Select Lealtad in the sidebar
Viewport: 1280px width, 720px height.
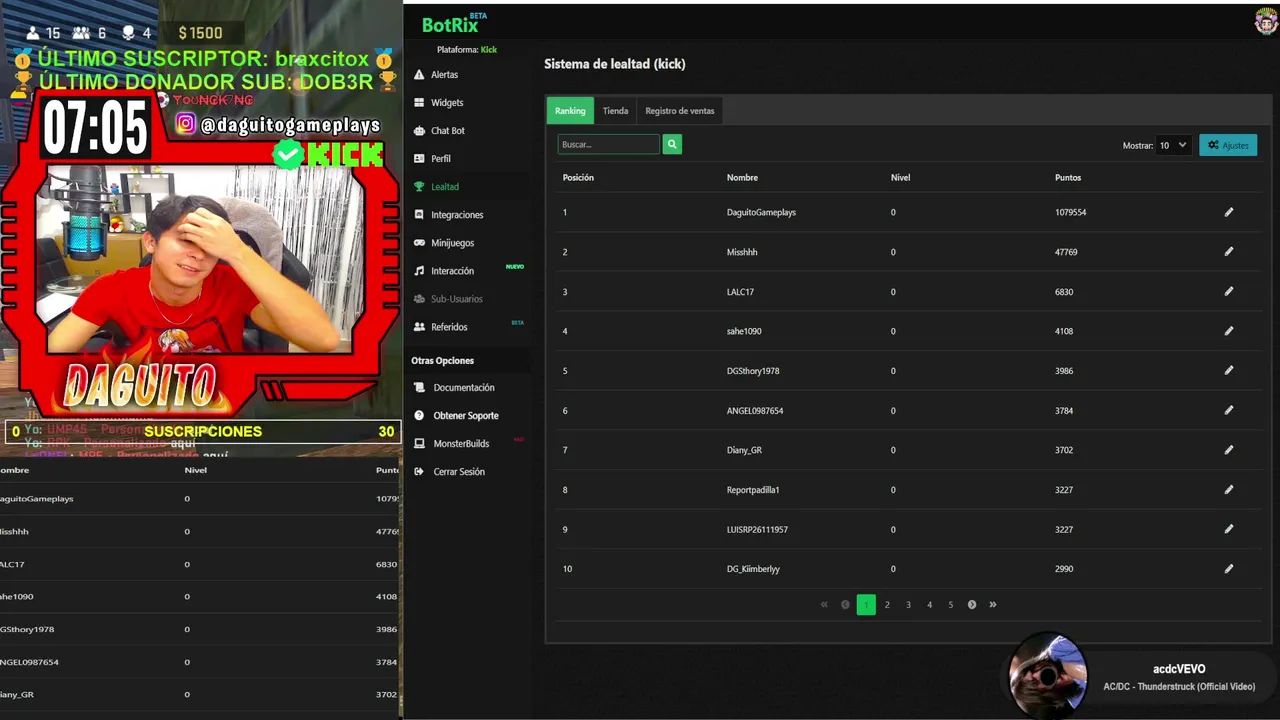pos(445,187)
